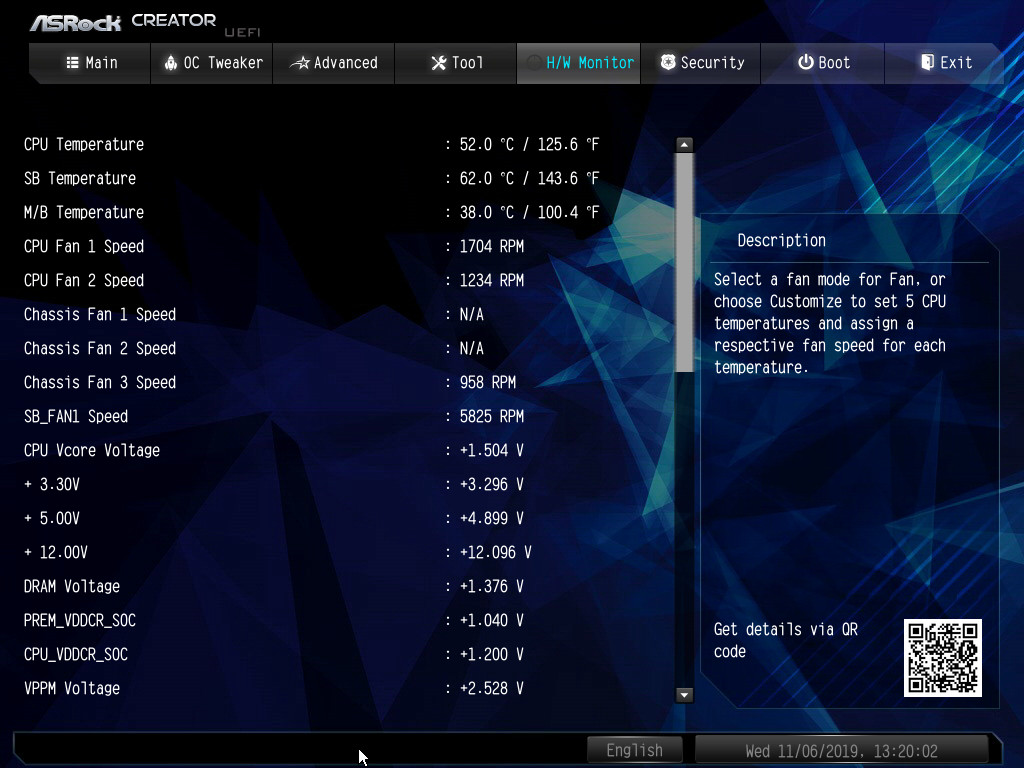Screen dimensions: 1024x768
Task: Click the Exit door icon
Action: (x=927, y=62)
